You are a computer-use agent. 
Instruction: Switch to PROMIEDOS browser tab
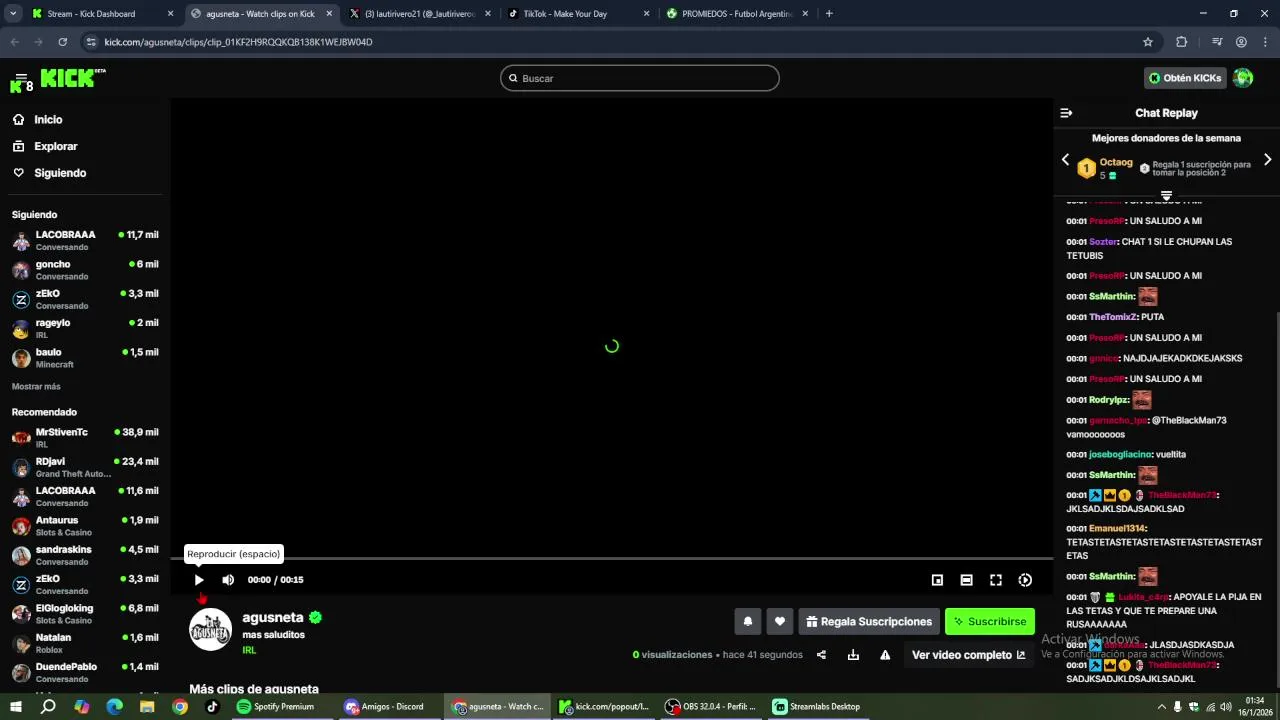(x=737, y=14)
